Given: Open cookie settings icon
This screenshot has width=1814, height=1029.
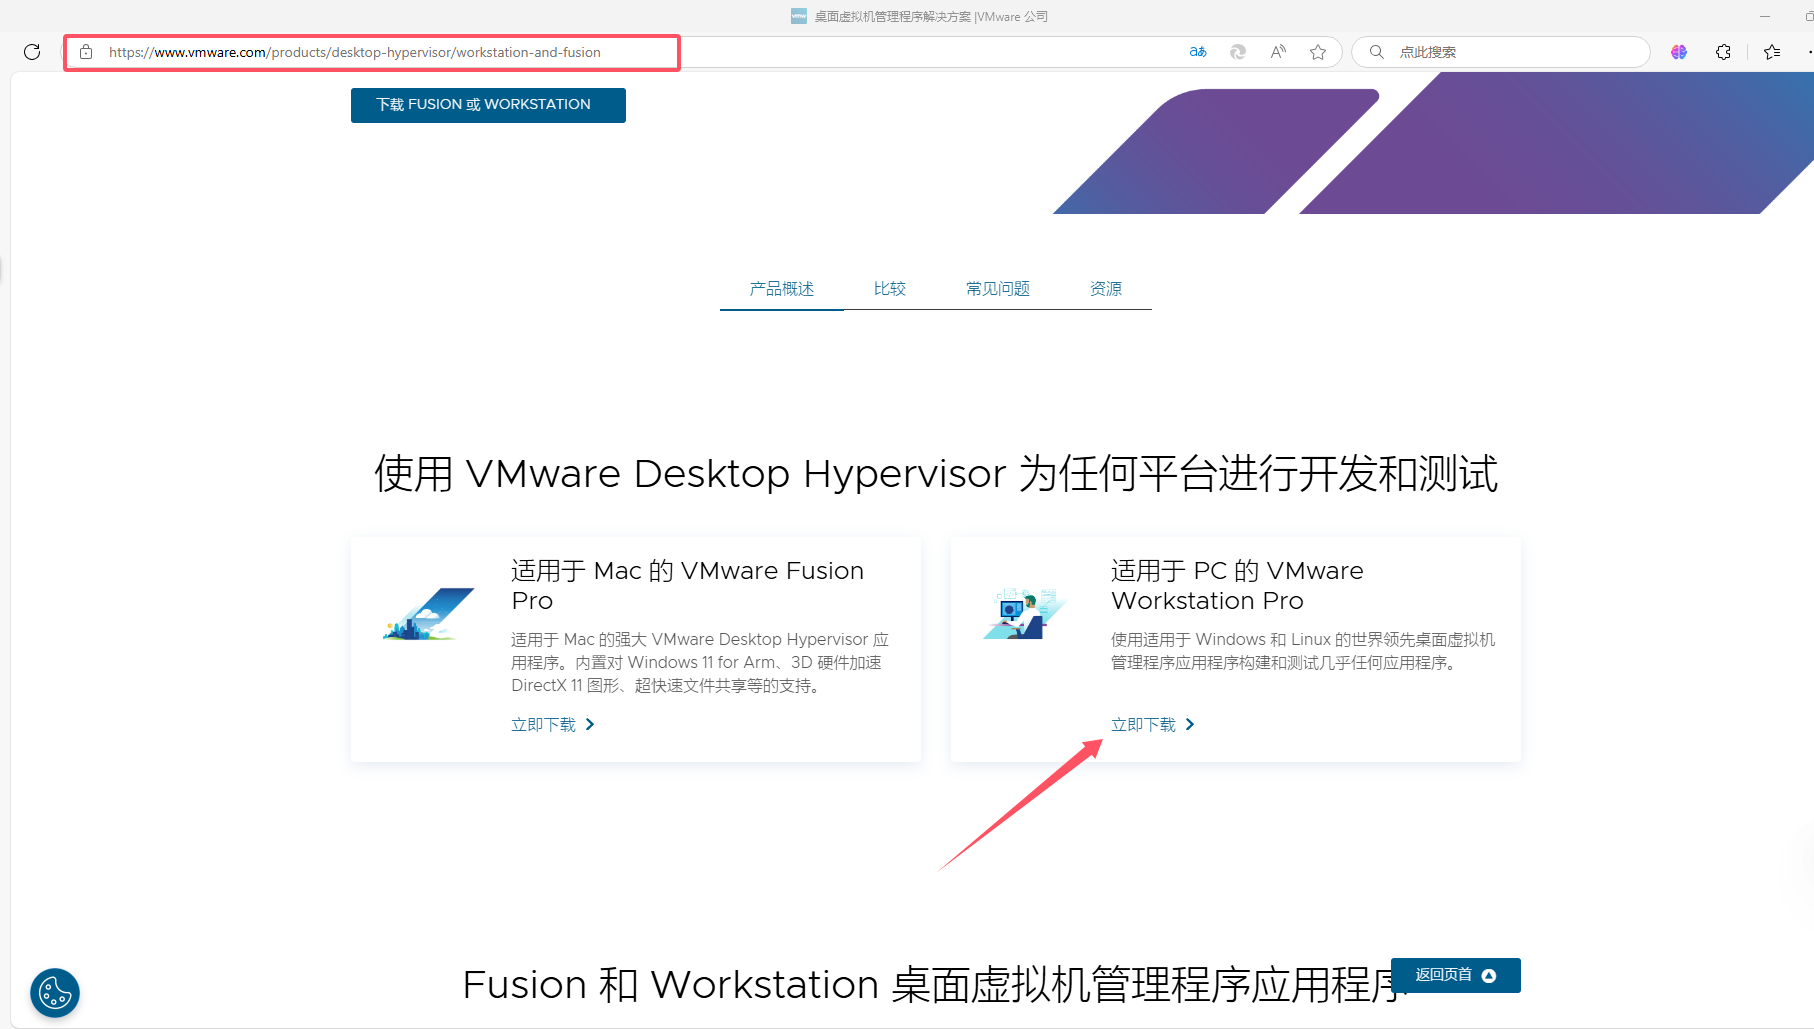Looking at the screenshot, I should (55, 993).
